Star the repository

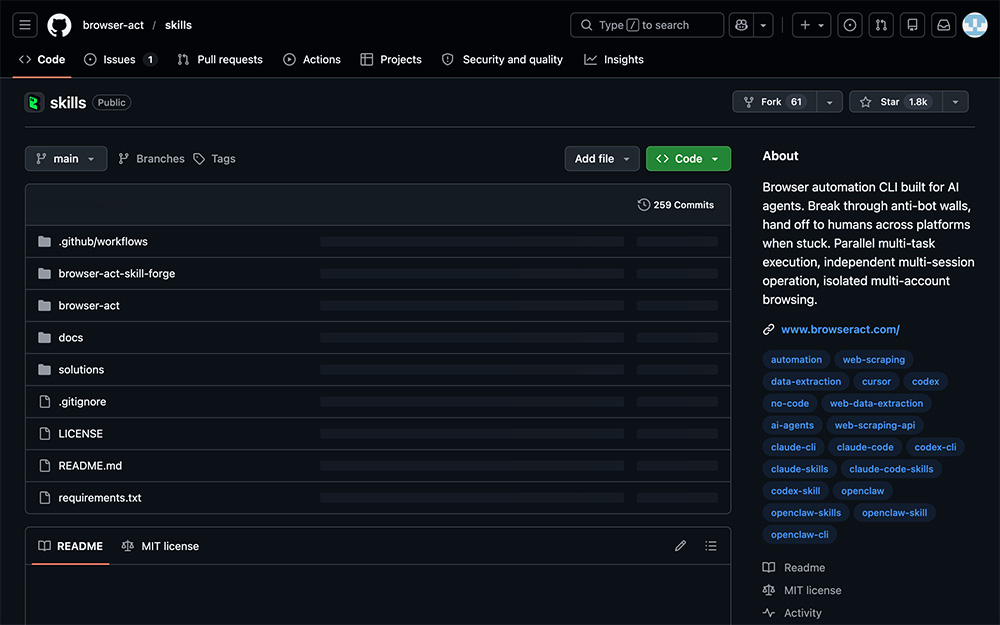(895, 102)
